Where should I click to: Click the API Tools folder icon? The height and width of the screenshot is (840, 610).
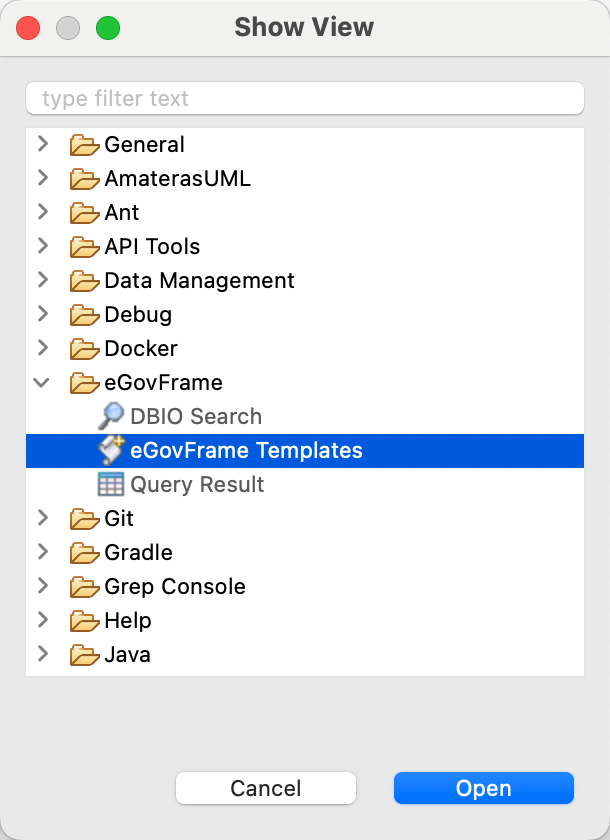(x=83, y=247)
